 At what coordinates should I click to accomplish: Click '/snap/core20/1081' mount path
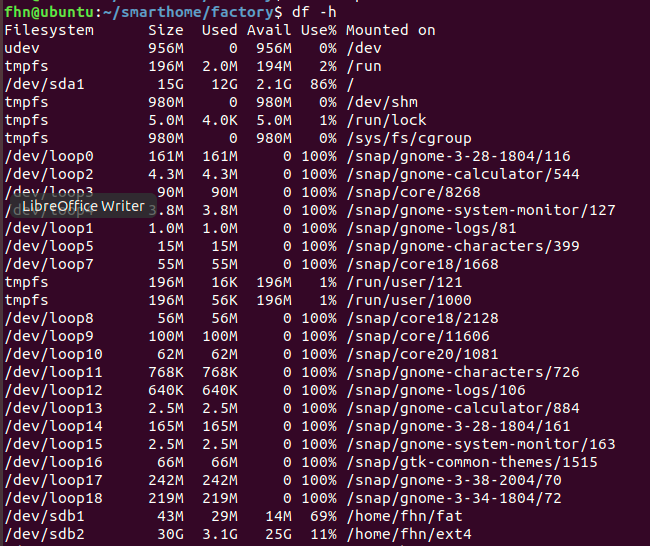[x=422, y=354]
